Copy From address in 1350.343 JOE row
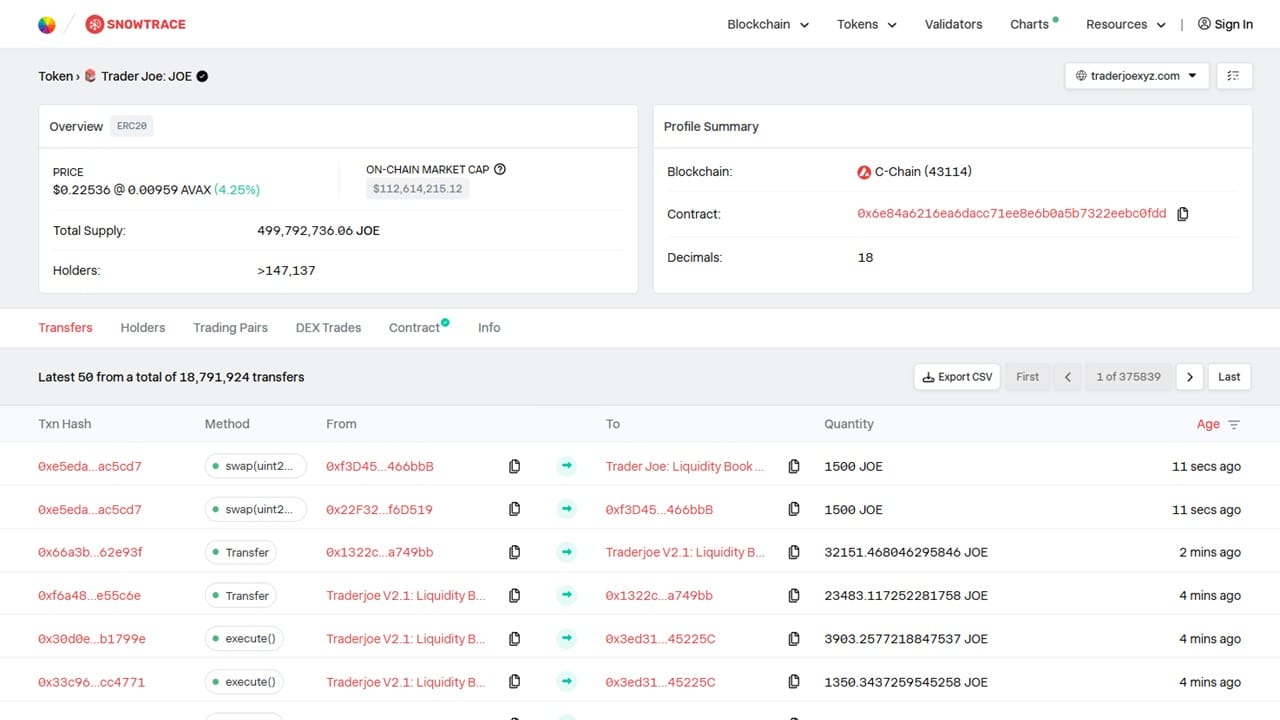 click(x=515, y=682)
